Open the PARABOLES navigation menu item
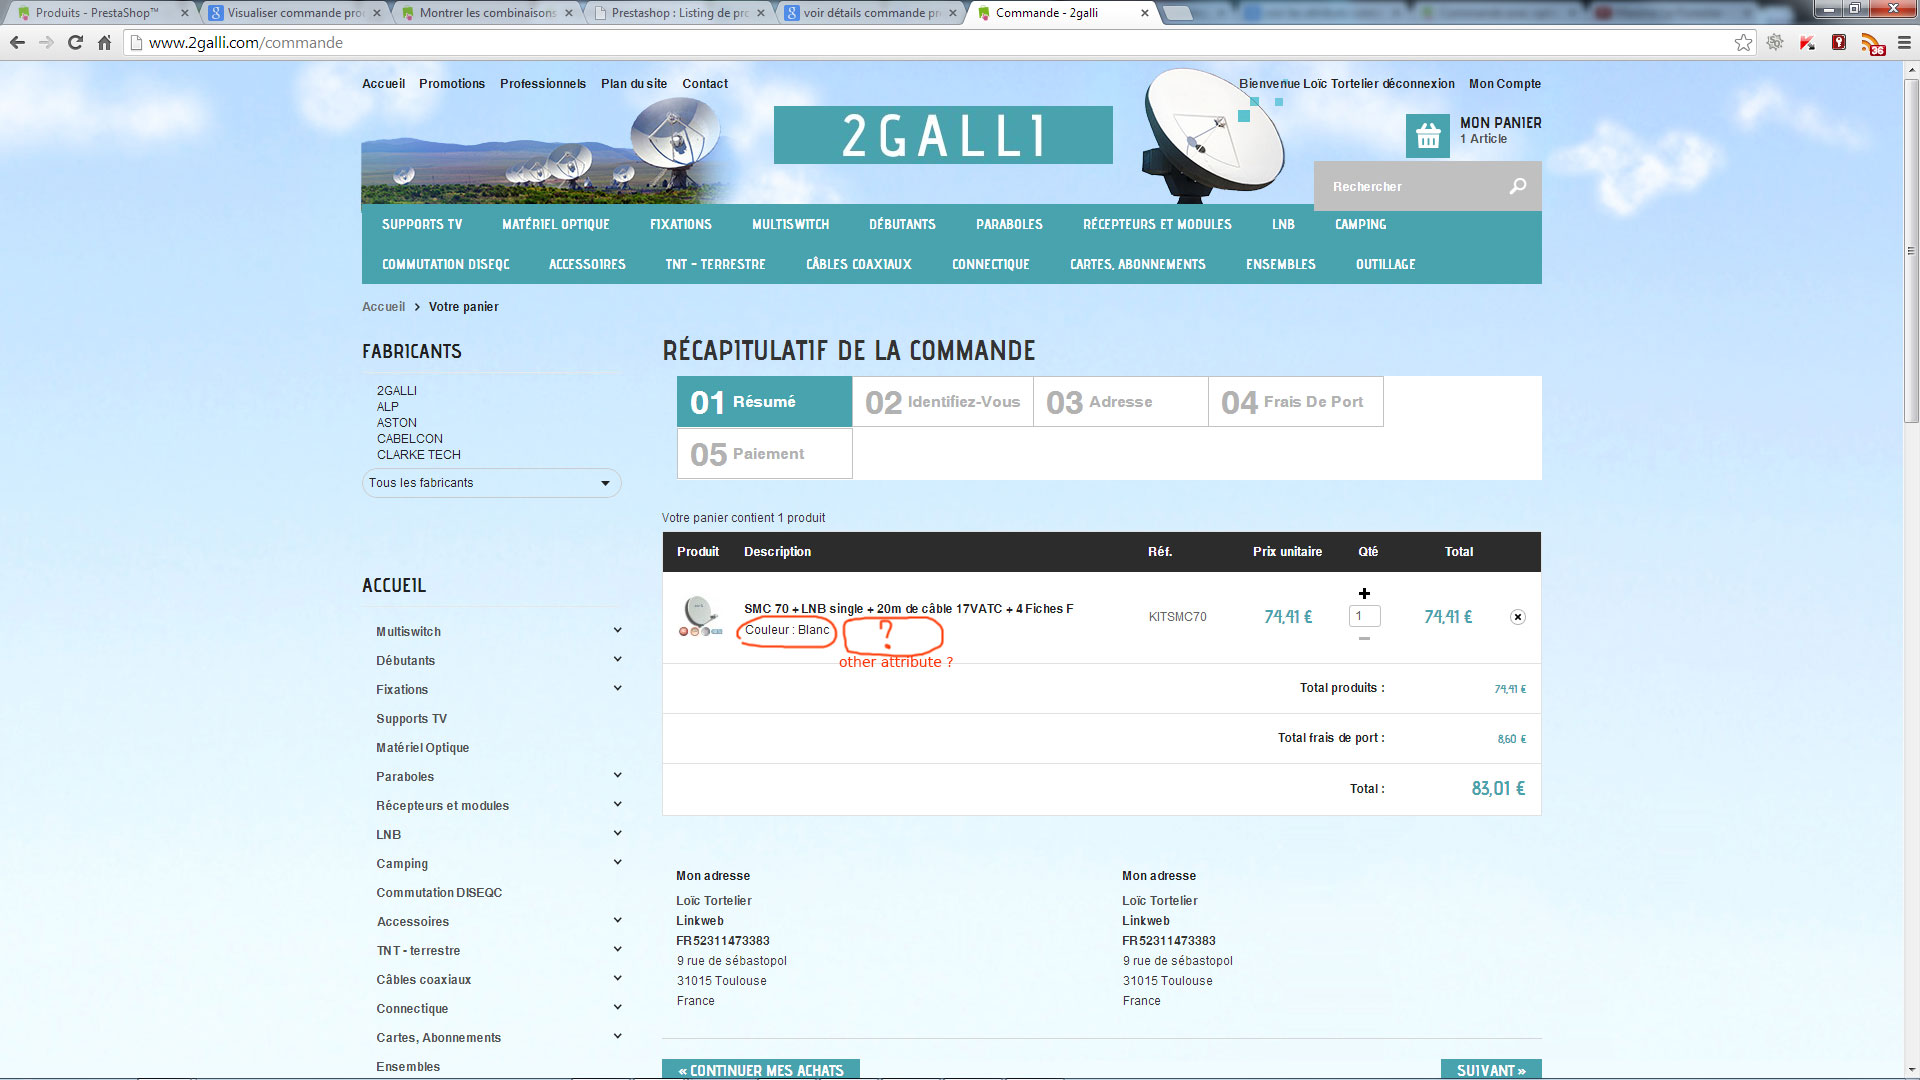Screen dimensions: 1920x1080 tap(1009, 224)
